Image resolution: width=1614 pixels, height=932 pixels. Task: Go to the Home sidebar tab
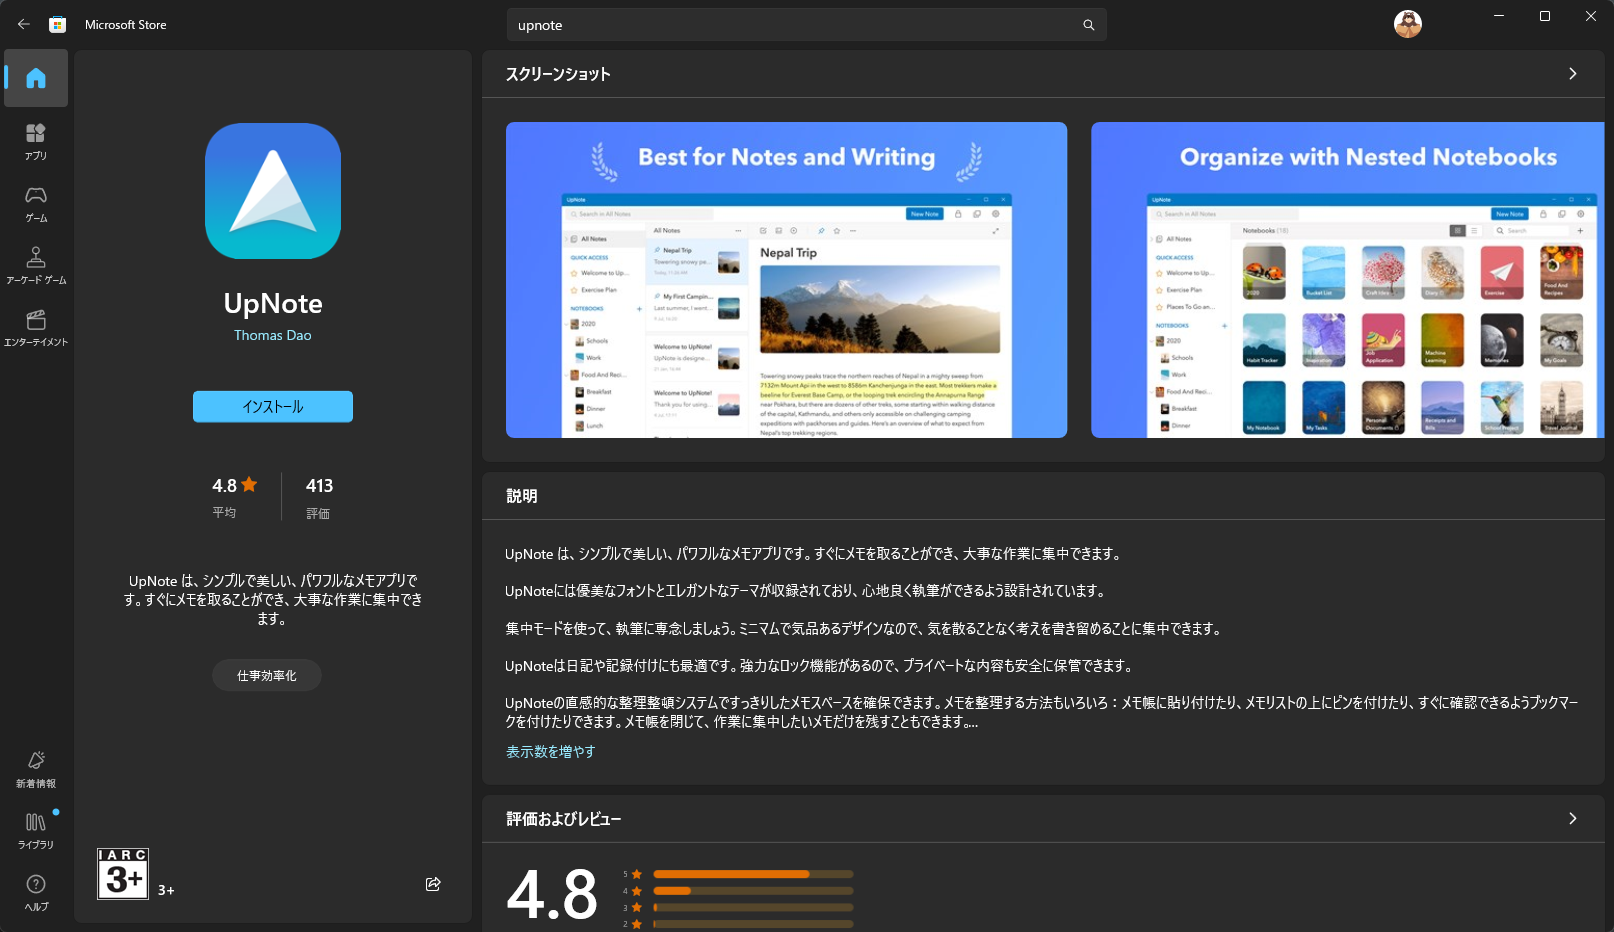coord(36,78)
